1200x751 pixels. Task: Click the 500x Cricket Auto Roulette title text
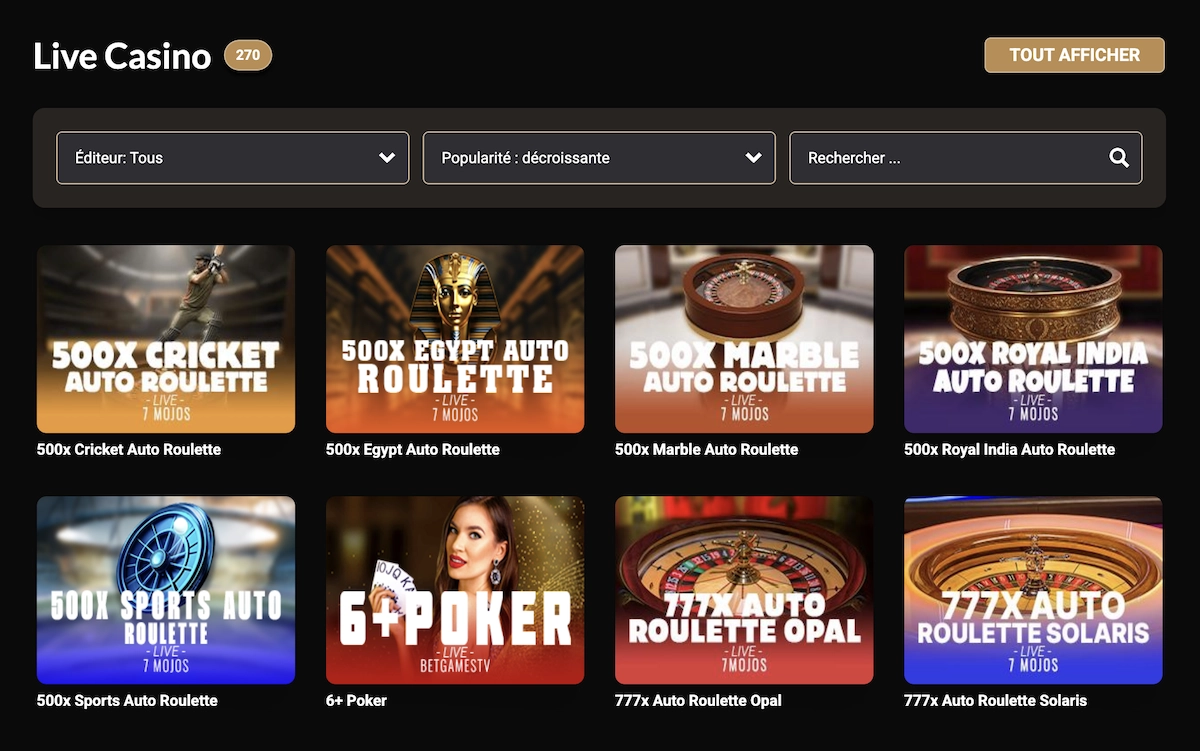125,449
